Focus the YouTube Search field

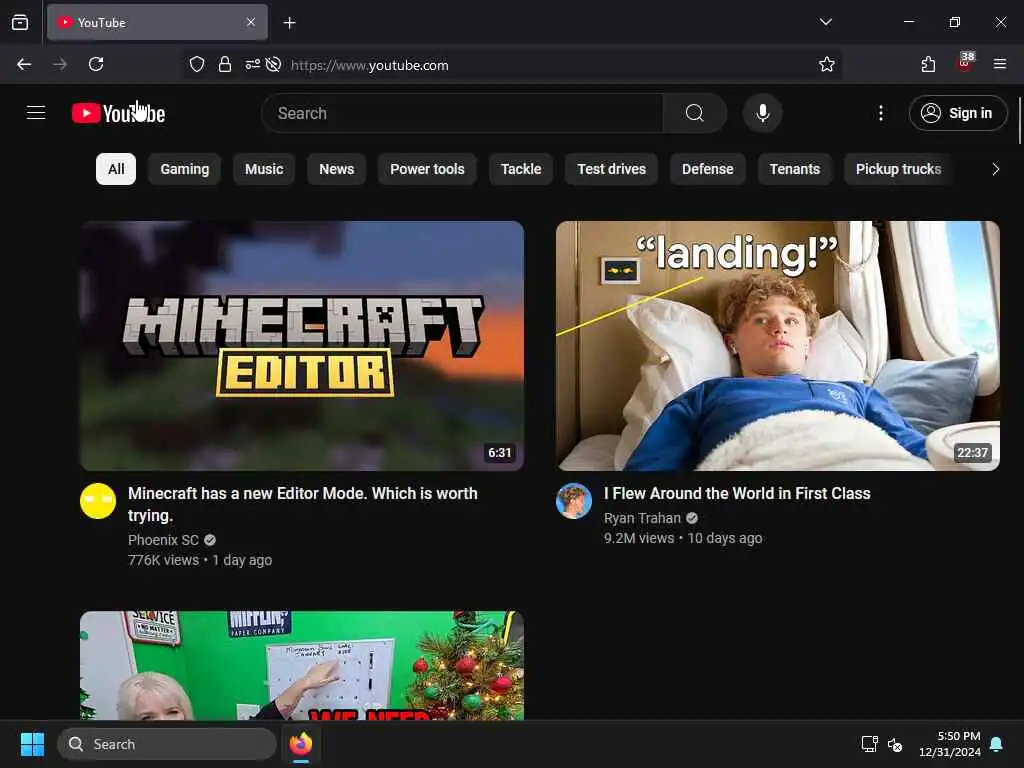tap(462, 113)
